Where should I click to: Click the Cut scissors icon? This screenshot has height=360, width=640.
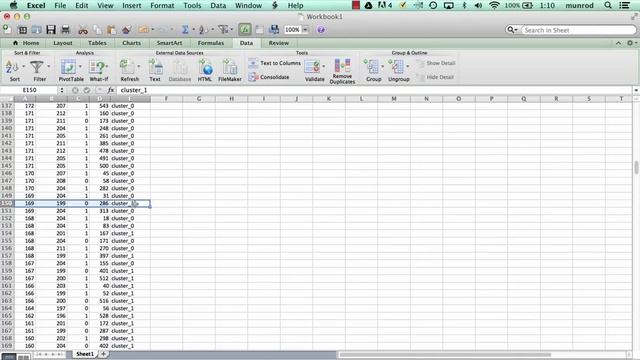click(x=83, y=29)
